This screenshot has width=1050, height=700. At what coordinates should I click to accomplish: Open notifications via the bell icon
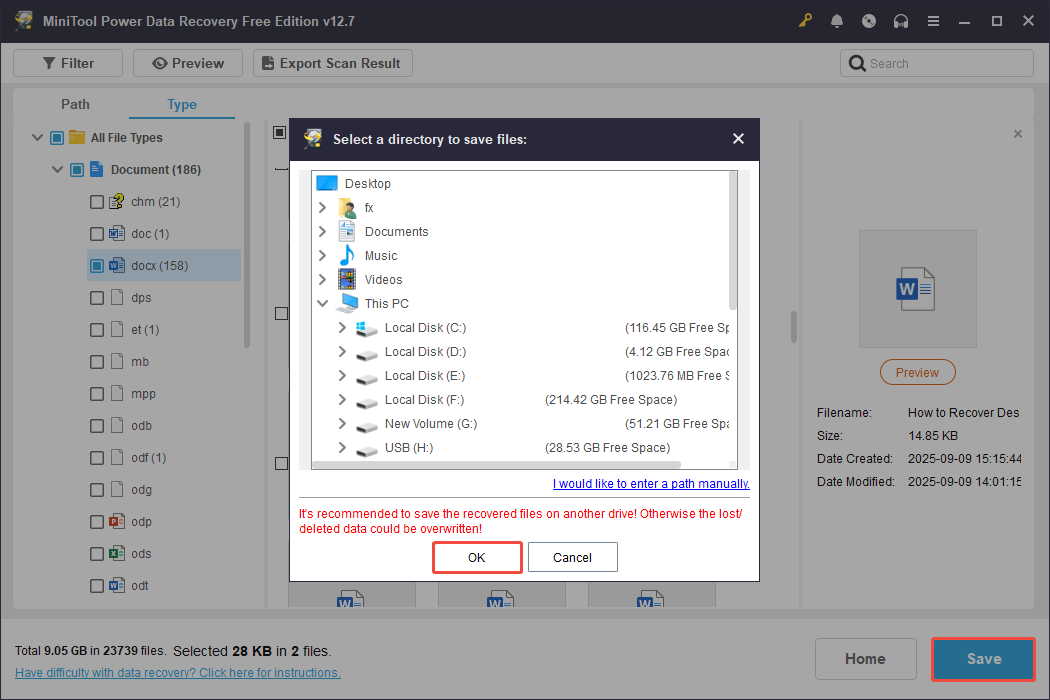(837, 20)
